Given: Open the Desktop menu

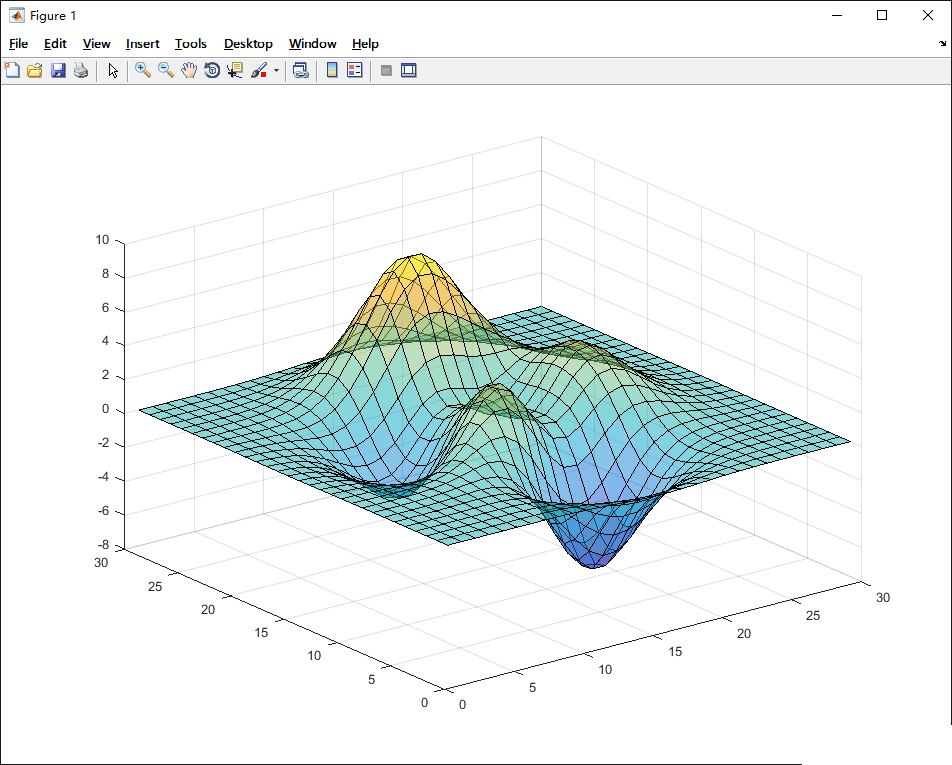Looking at the screenshot, I should [x=248, y=43].
